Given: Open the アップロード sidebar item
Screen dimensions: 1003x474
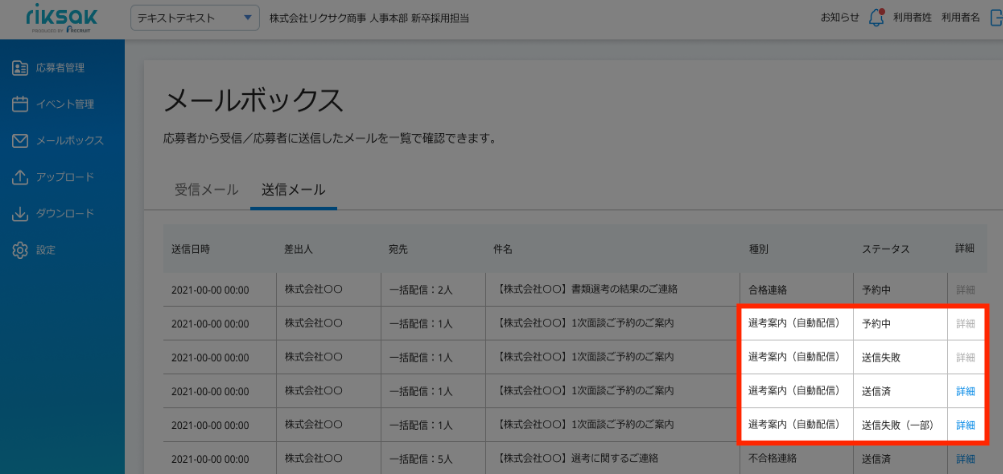Looking at the screenshot, I should 53,177.
